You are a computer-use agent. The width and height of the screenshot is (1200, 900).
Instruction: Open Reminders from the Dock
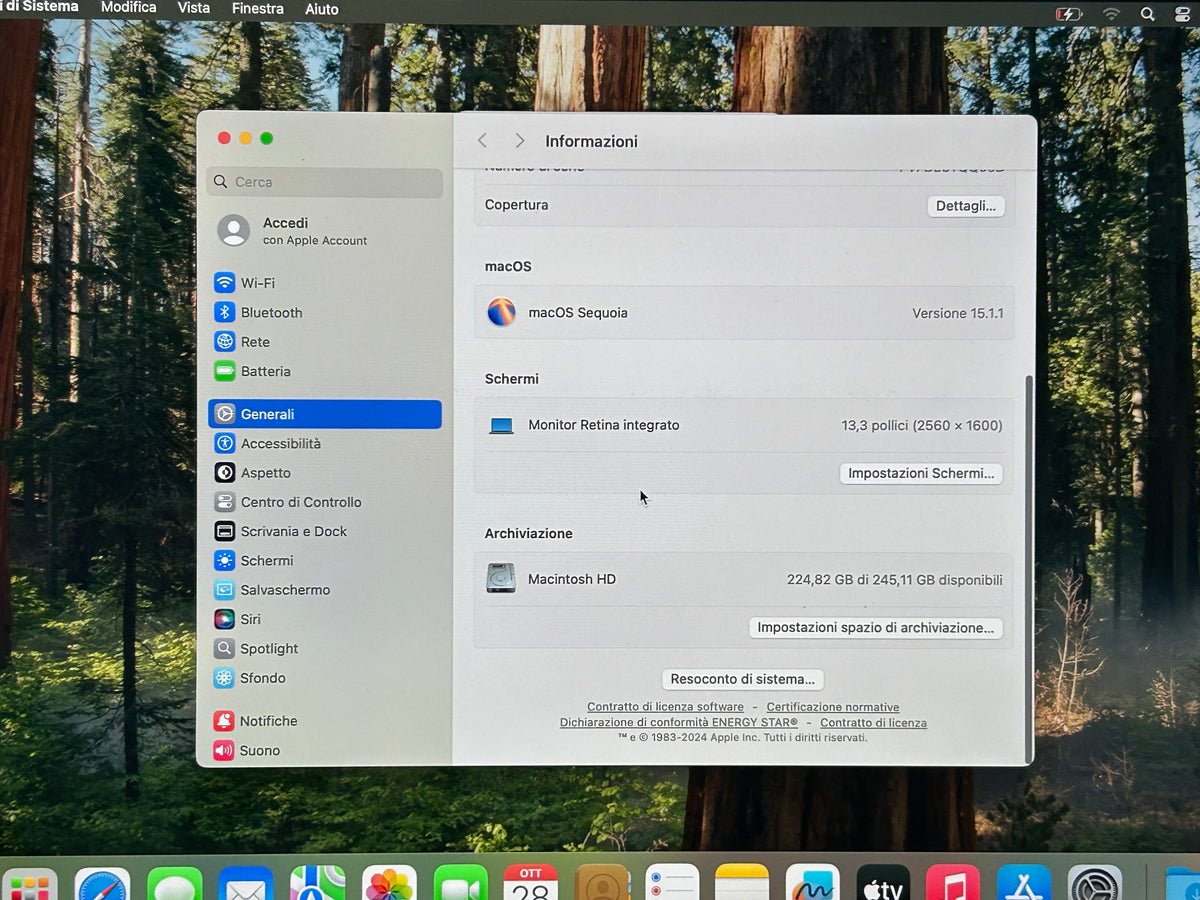[x=672, y=884]
